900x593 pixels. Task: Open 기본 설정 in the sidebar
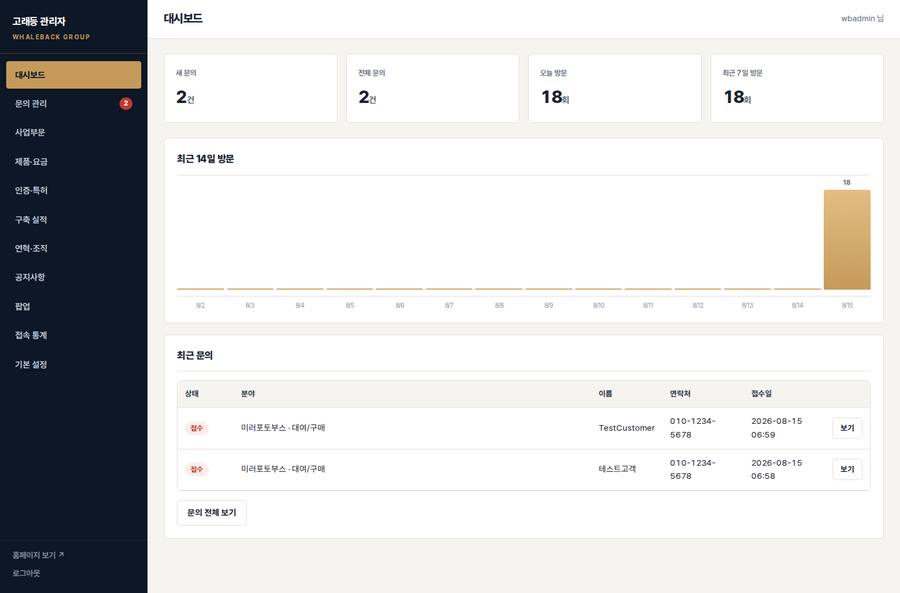pyautogui.click(x=73, y=364)
